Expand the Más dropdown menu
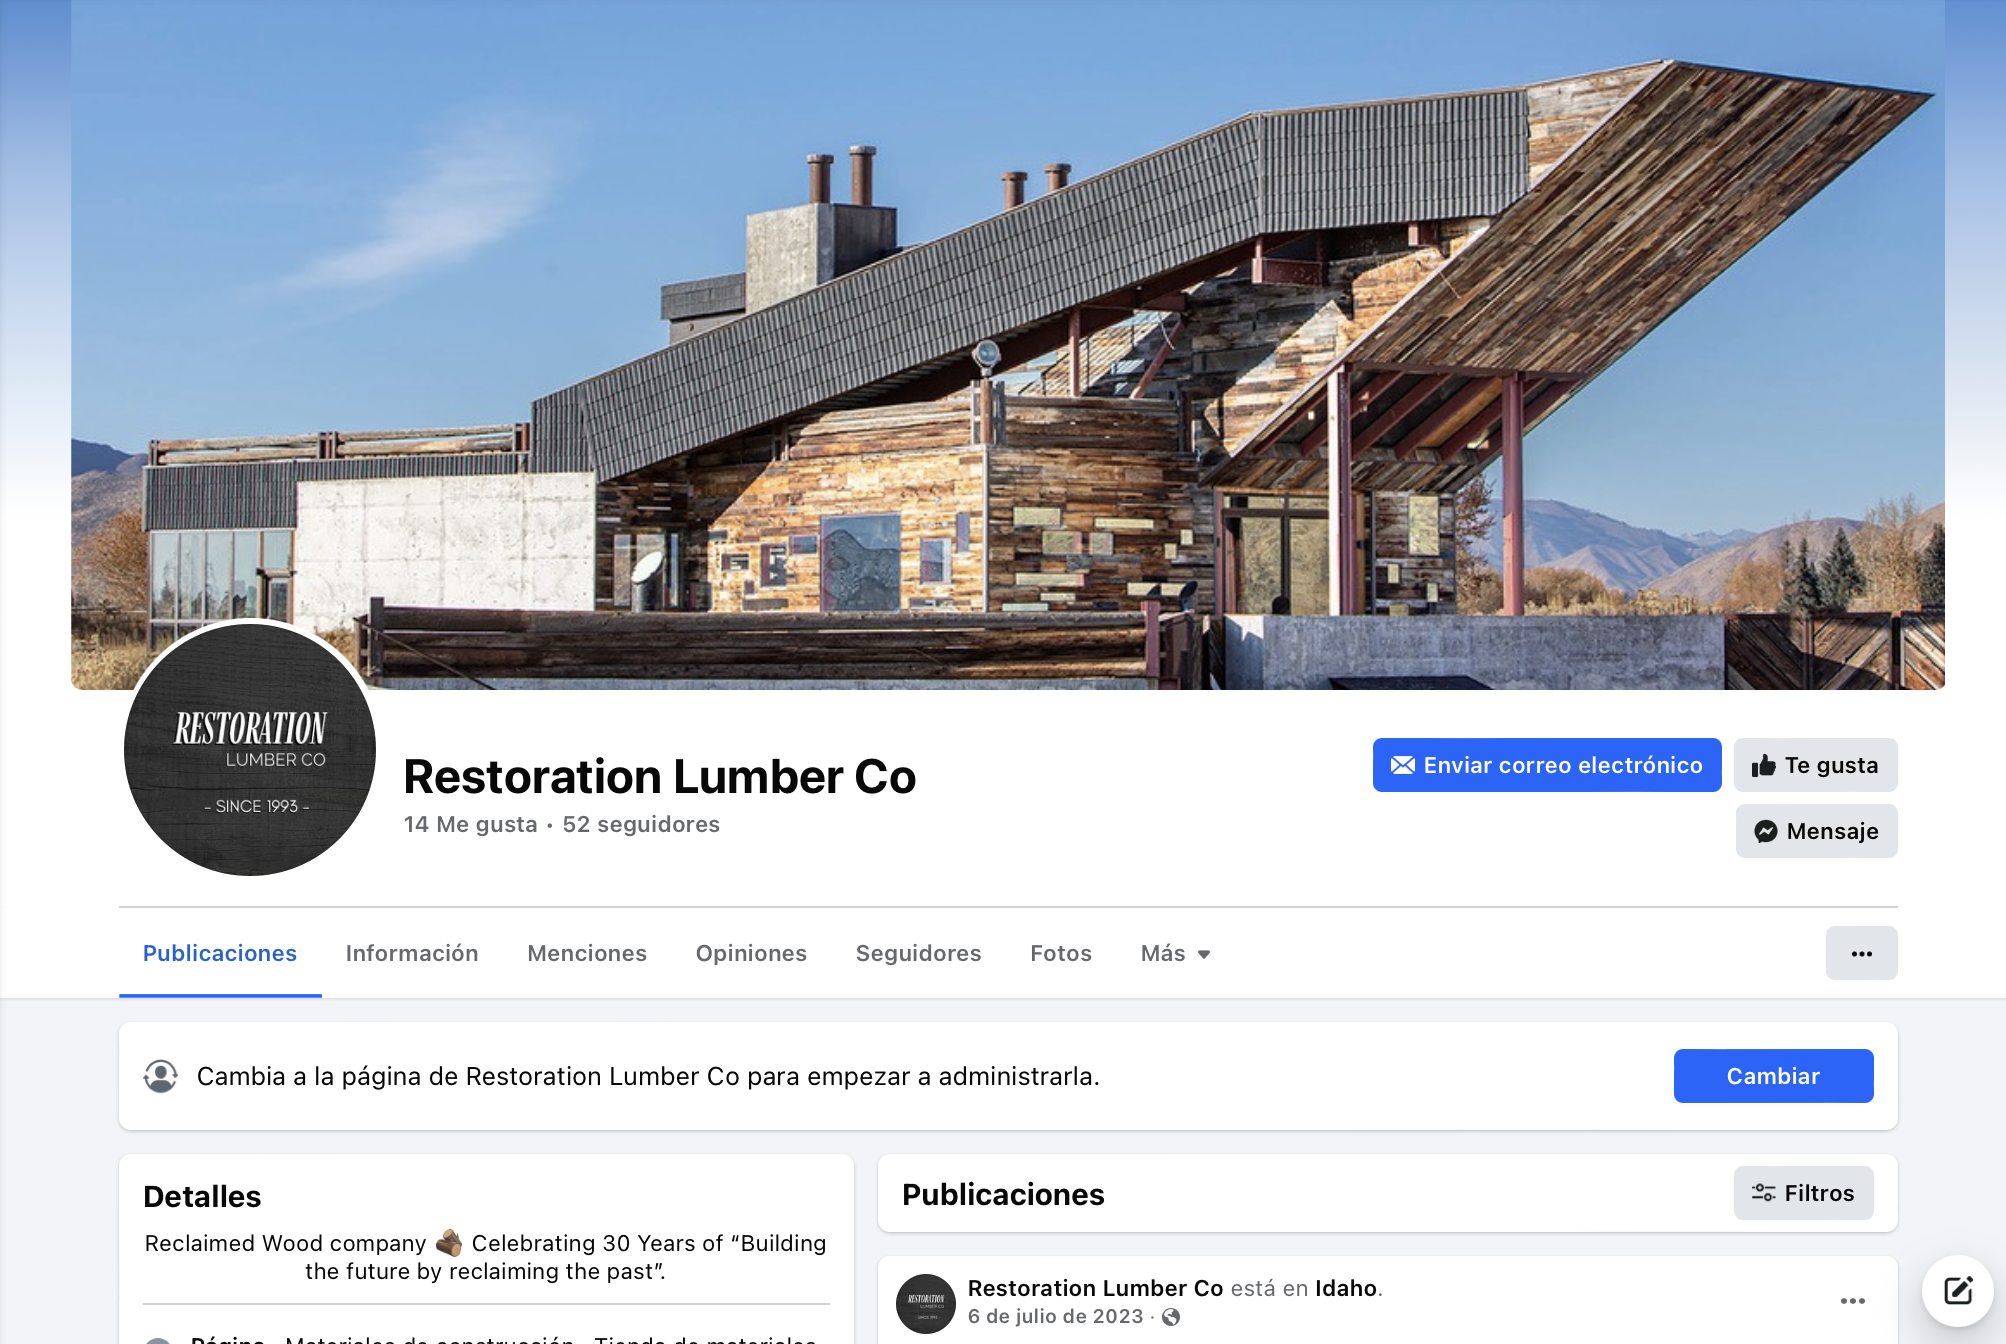Viewport: 2006px width, 1344px height. (1175, 954)
